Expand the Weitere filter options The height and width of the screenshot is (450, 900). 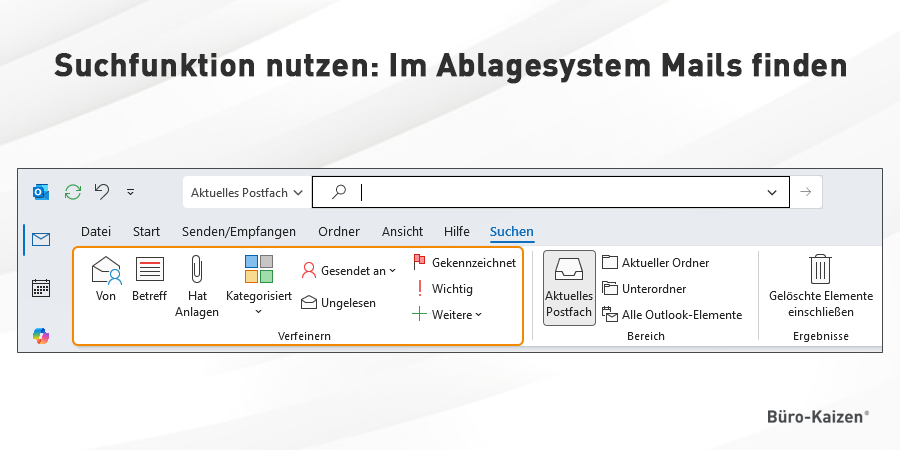click(447, 315)
